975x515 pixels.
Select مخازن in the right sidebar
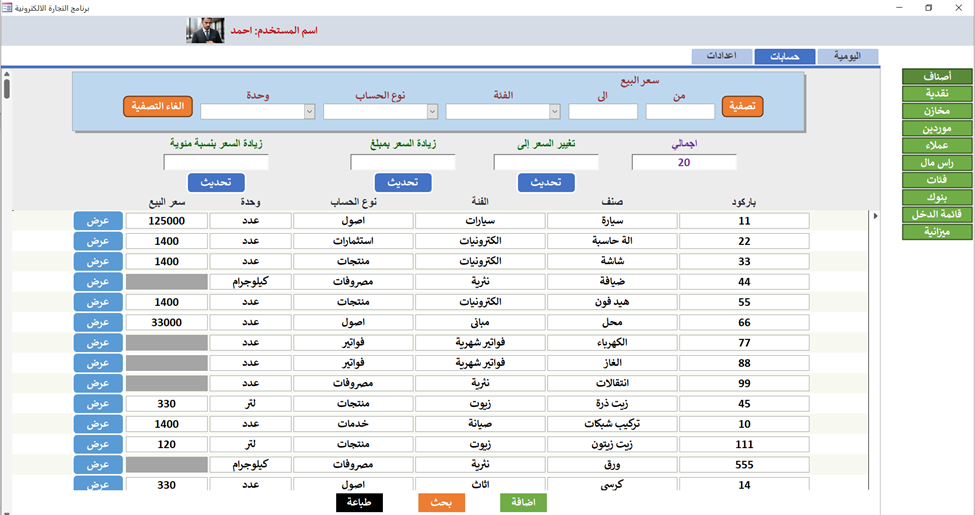pyautogui.click(x=937, y=111)
